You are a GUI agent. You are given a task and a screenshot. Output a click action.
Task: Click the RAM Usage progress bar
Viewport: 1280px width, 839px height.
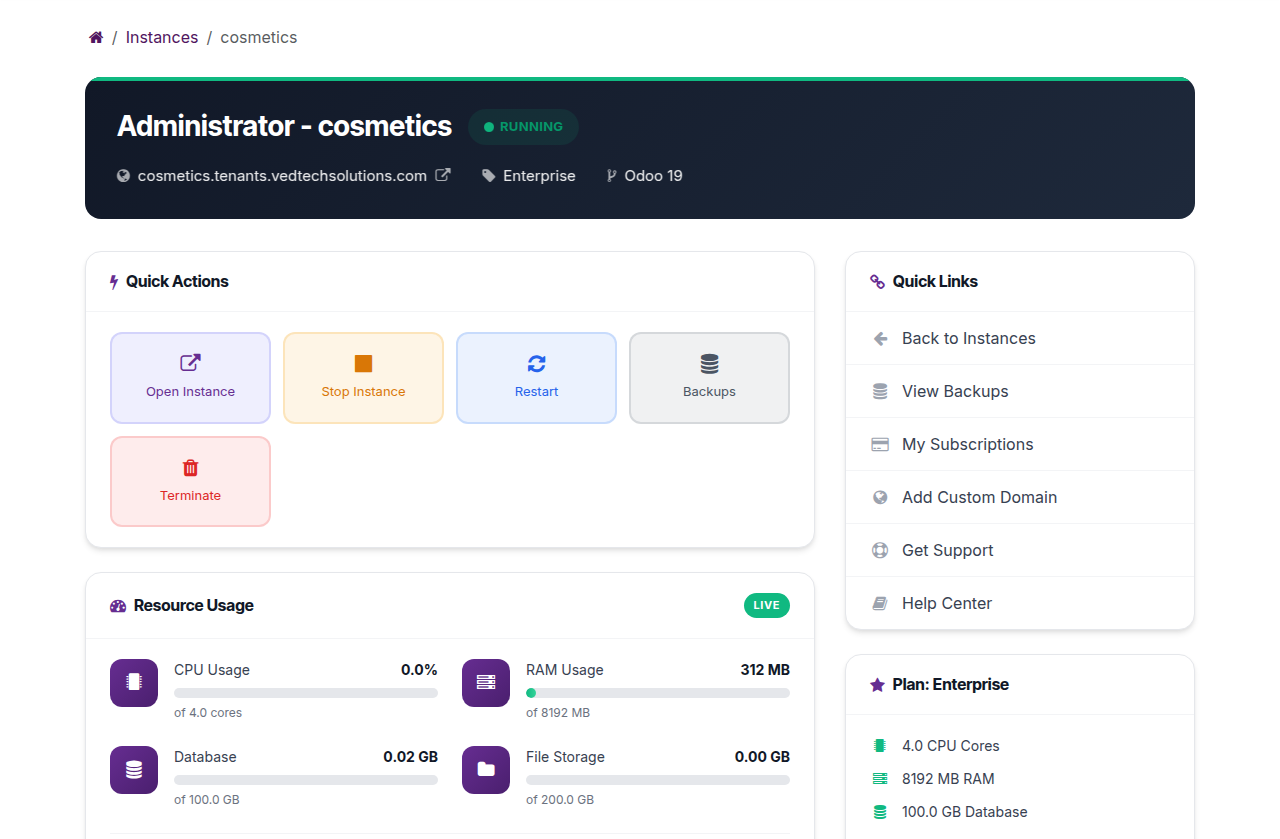coord(658,693)
